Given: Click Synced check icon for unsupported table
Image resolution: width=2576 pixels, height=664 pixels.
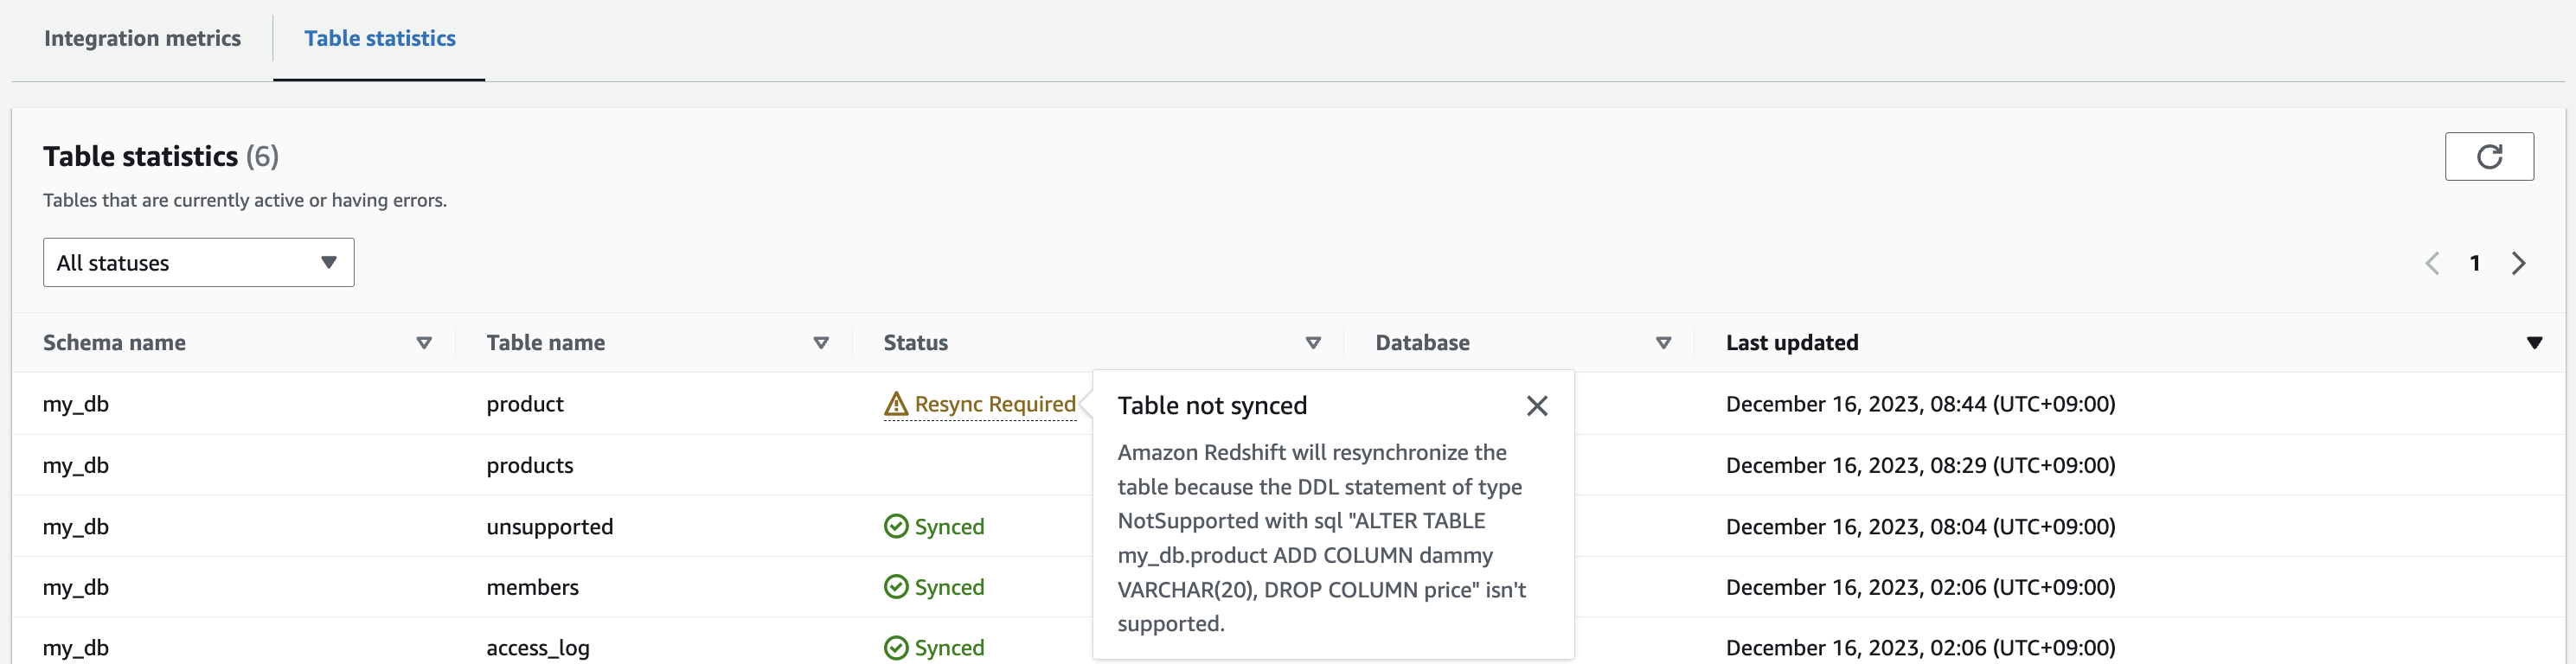Looking at the screenshot, I should click(895, 526).
